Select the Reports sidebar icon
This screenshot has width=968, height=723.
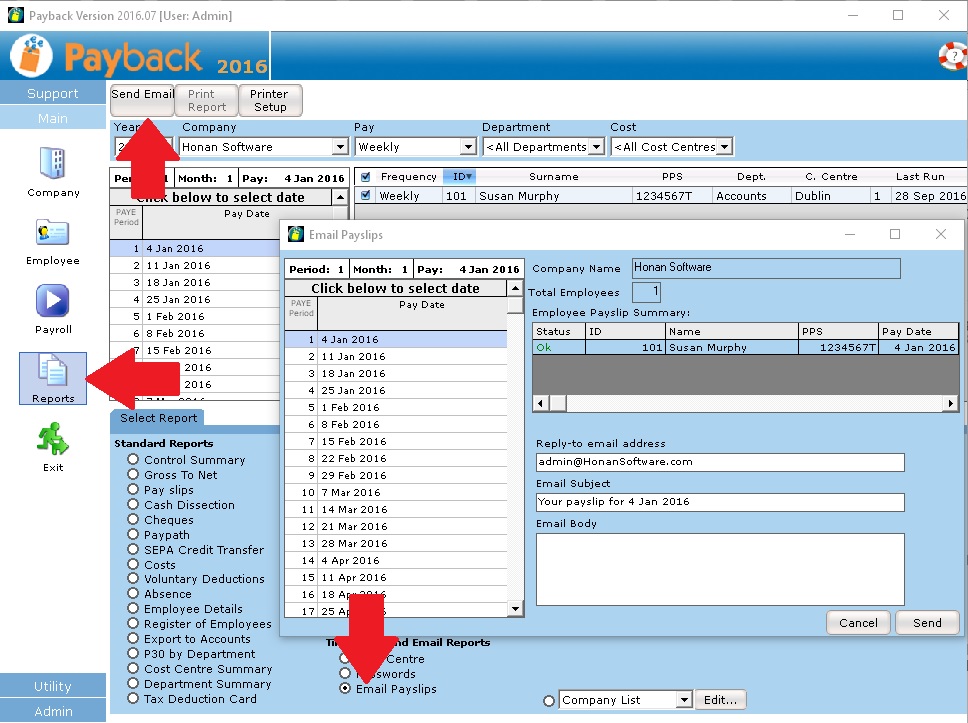click(x=52, y=372)
